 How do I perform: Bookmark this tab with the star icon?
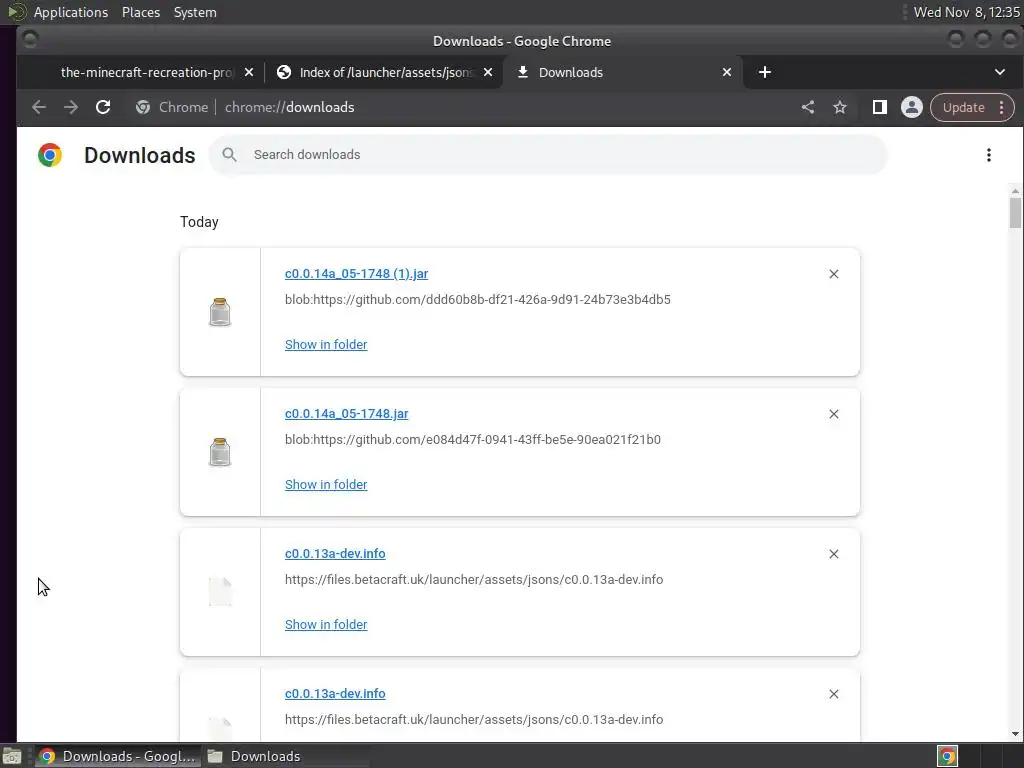840,107
